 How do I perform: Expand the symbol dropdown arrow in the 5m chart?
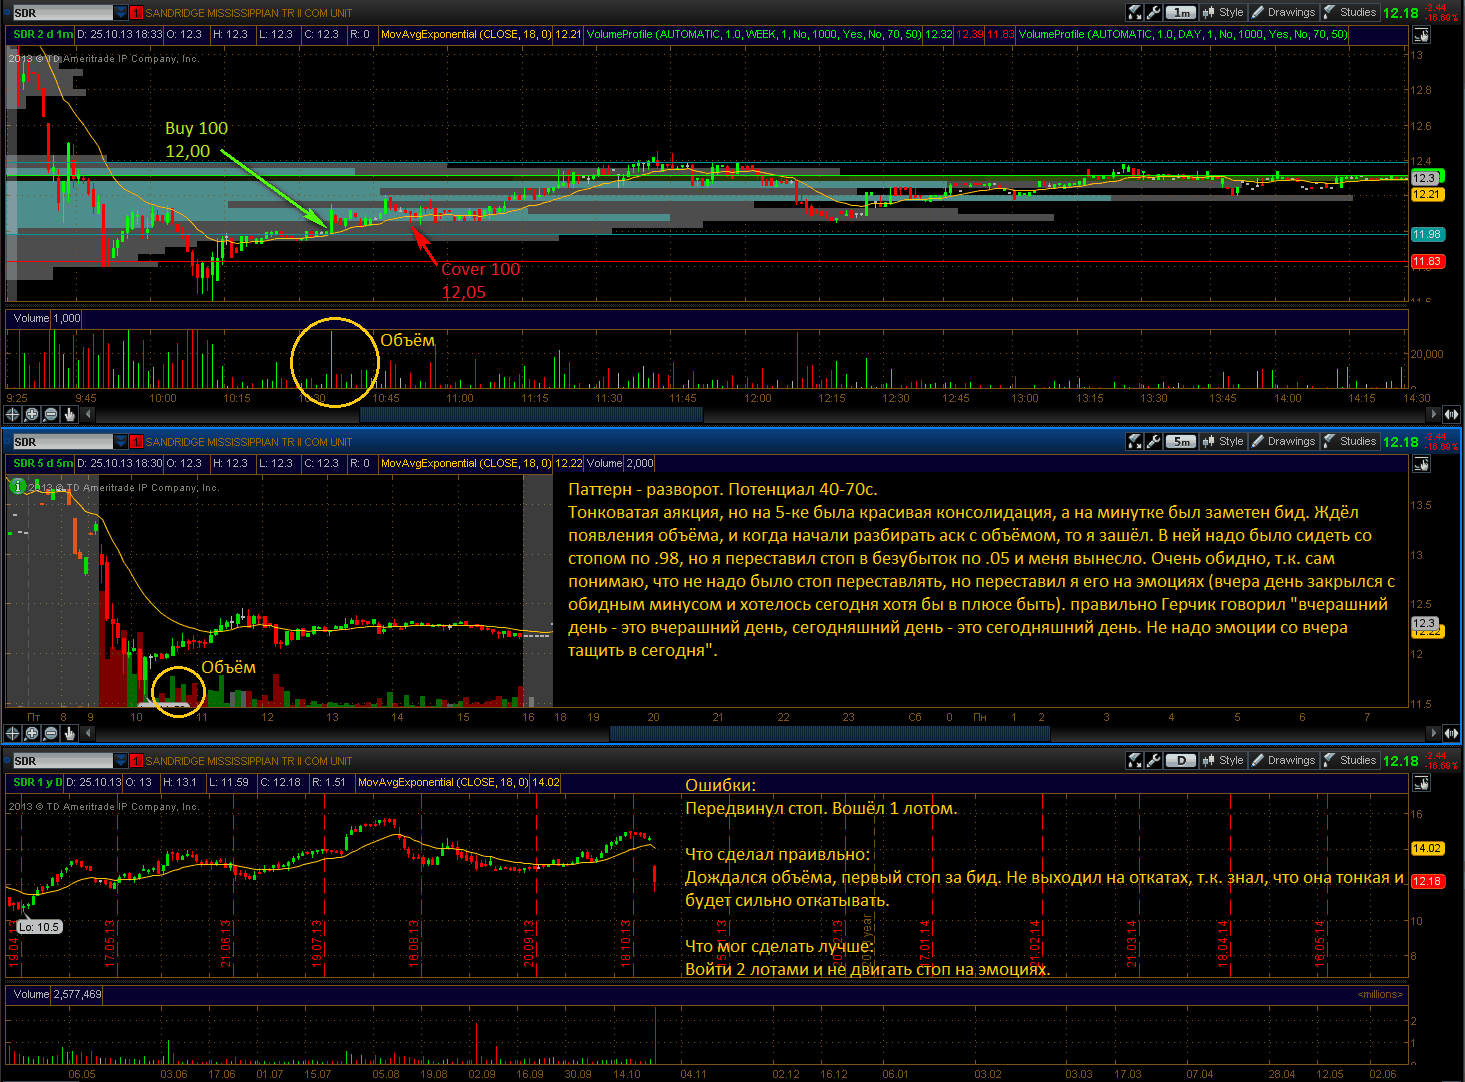point(121,441)
